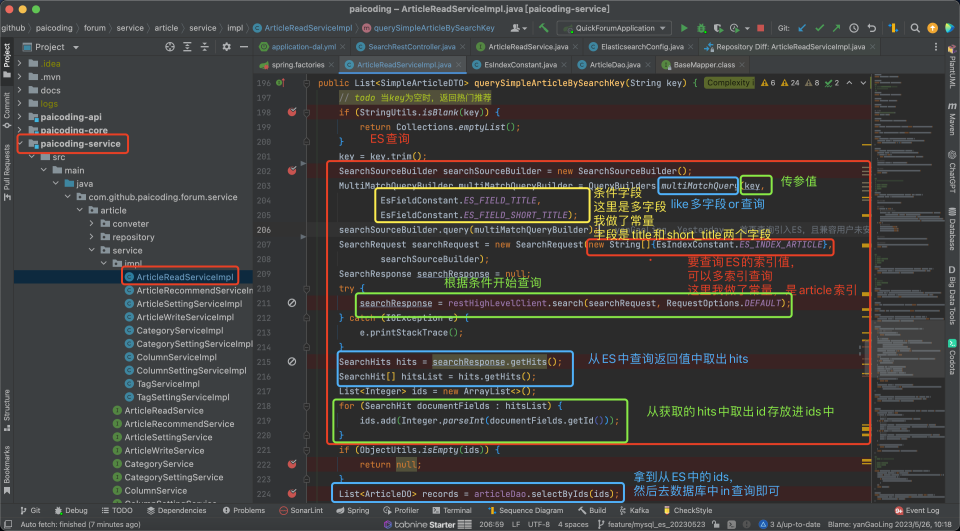Run with coverage shield icon
This screenshot has height=531, width=960.
(x=718, y=28)
